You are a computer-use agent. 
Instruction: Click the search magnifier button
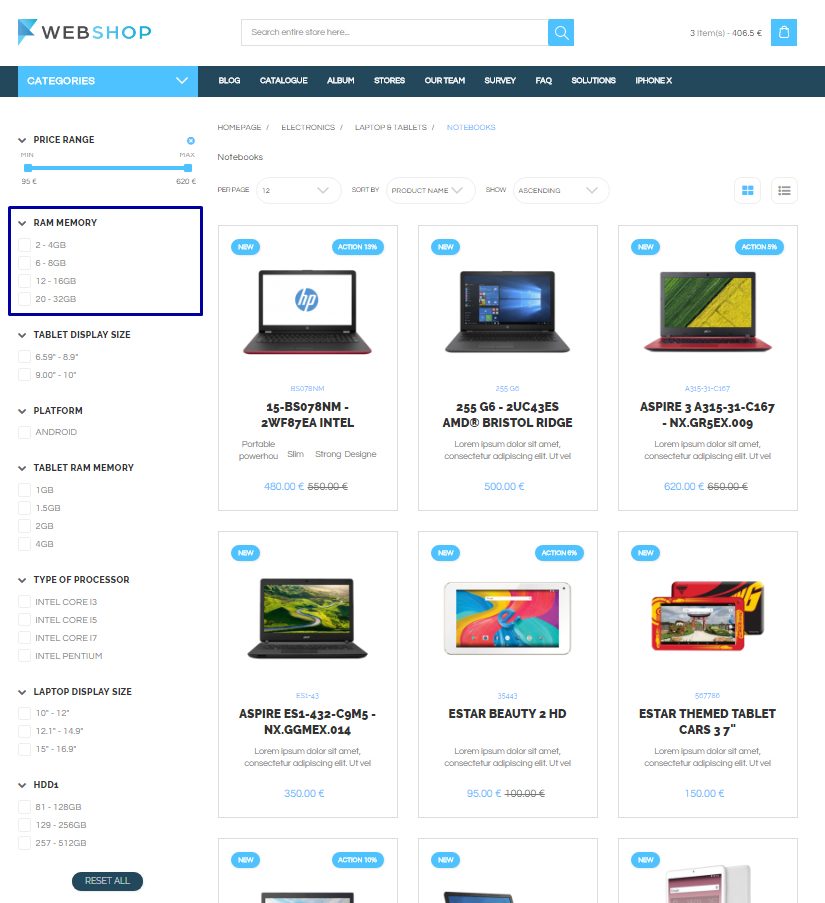pyautogui.click(x=561, y=33)
